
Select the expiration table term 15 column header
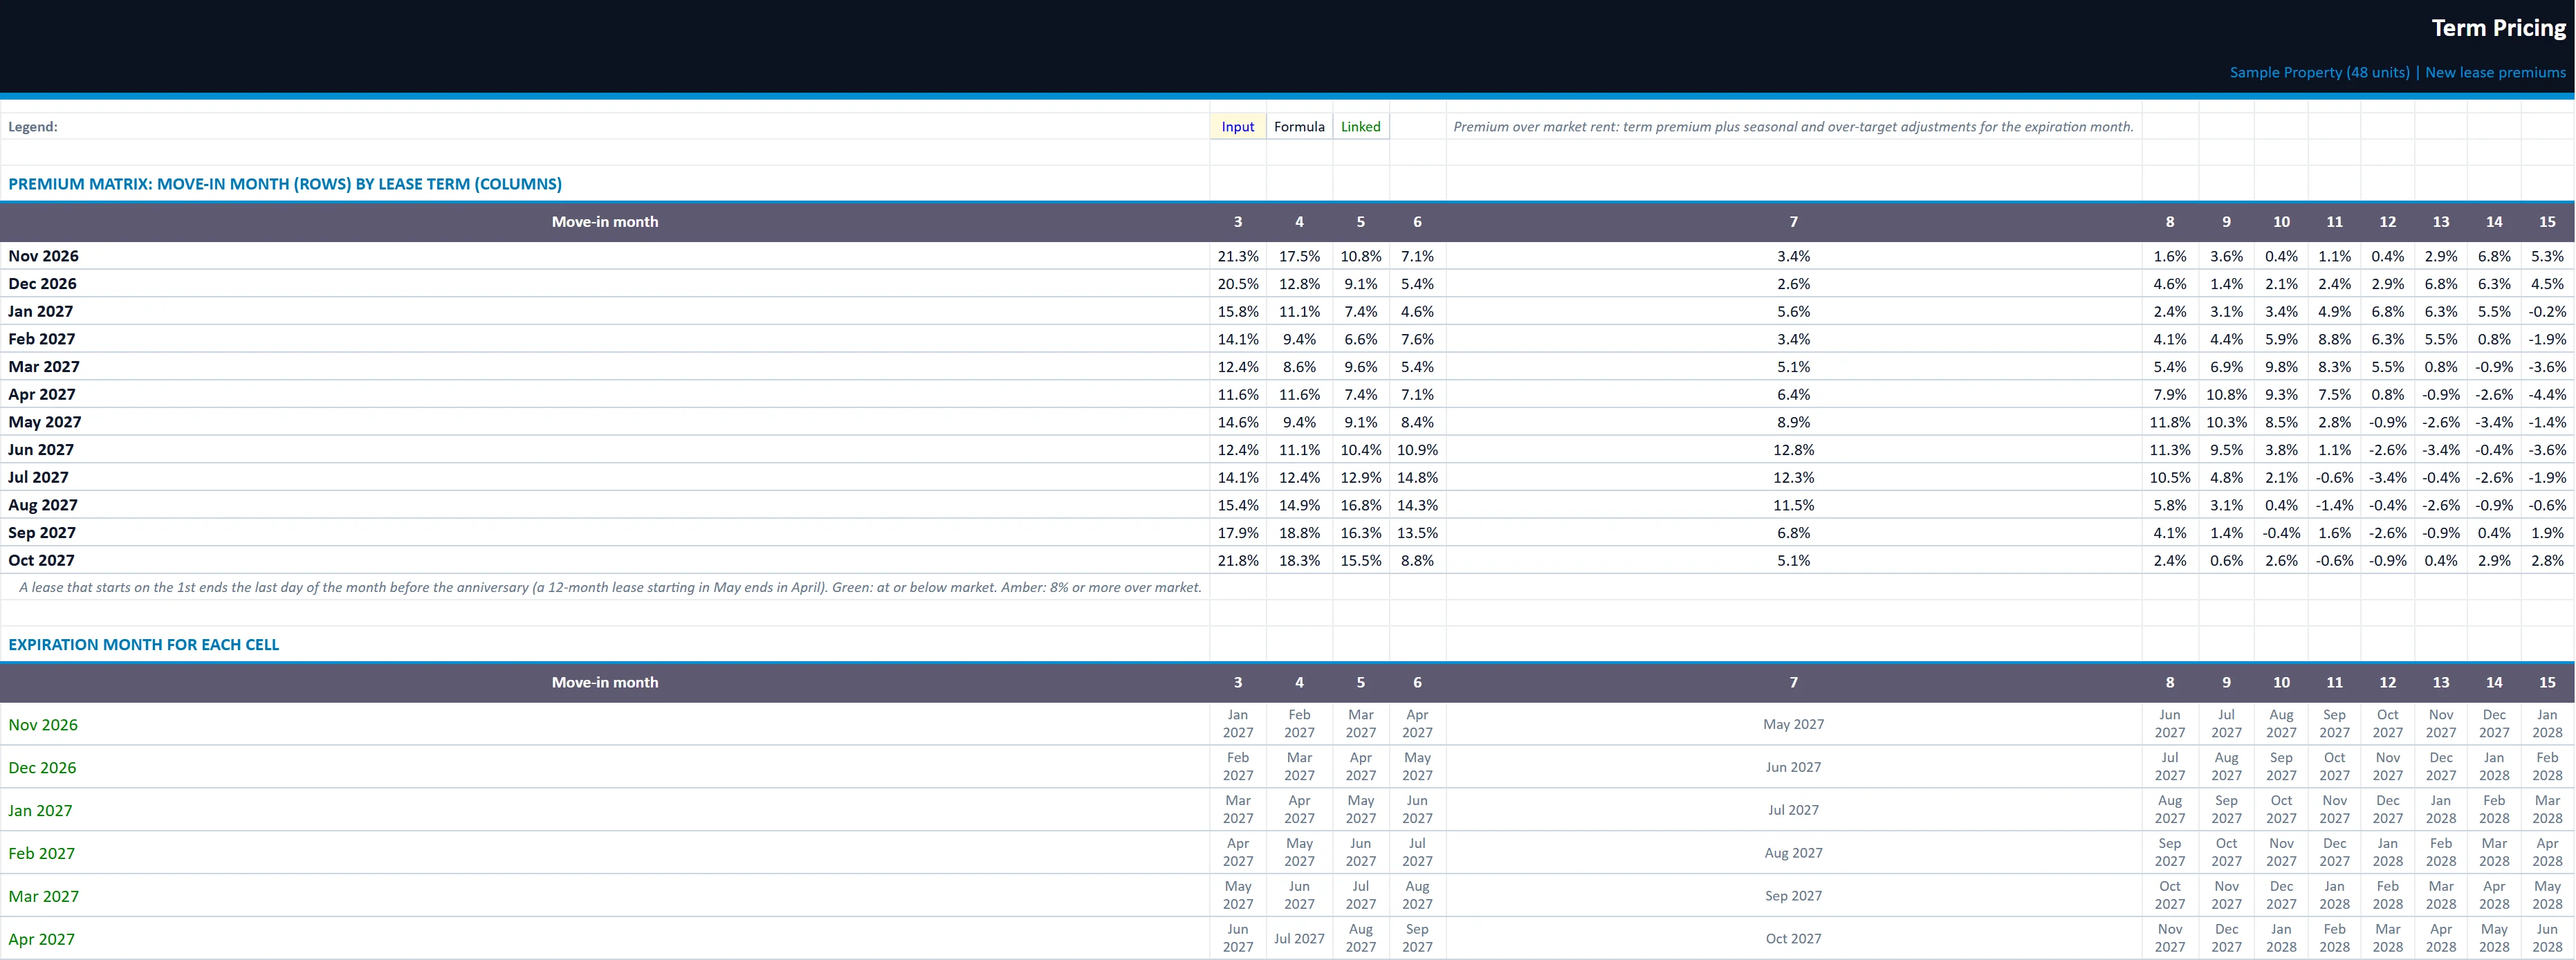(x=2547, y=682)
